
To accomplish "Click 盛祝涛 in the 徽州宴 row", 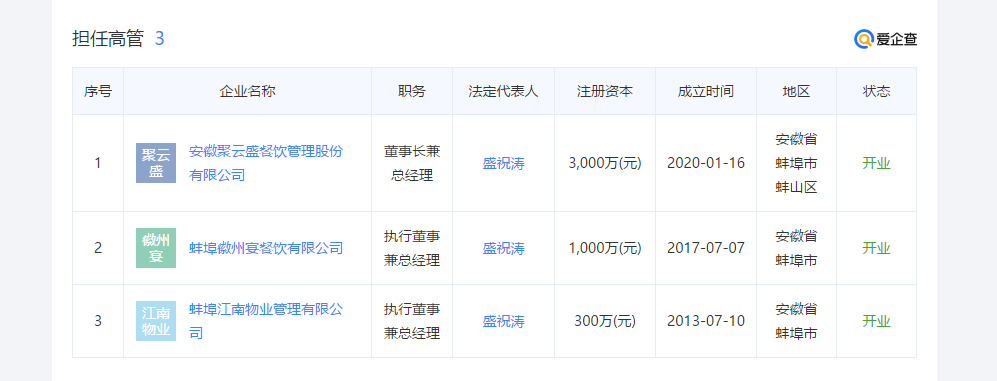I will 504,248.
